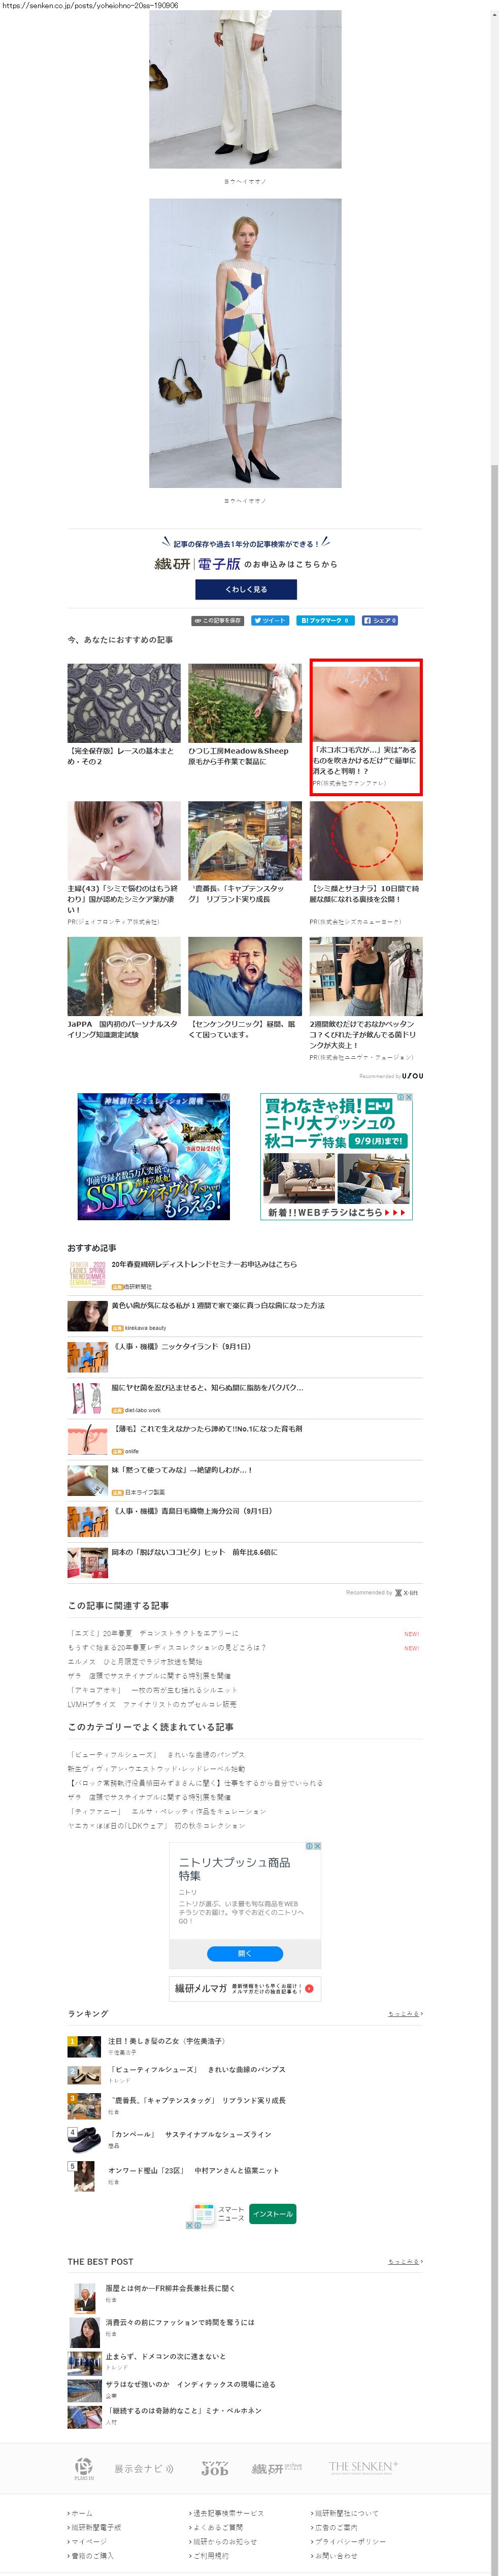Open the ボコボコ毛穴 sponsored article
The height and width of the screenshot is (2576, 499).
click(366, 727)
